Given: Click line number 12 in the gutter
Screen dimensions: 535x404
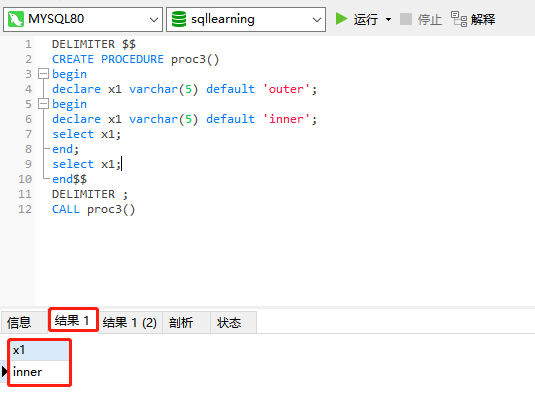Looking at the screenshot, I should [25, 209].
